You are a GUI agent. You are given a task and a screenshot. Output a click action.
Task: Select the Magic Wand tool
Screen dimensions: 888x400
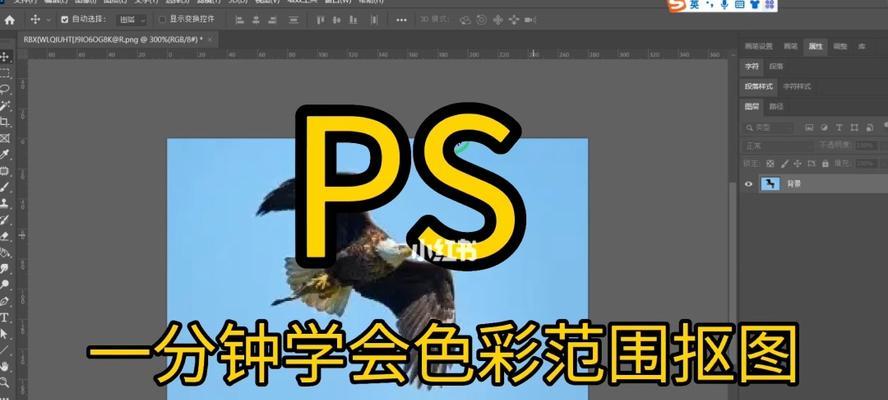[5, 105]
